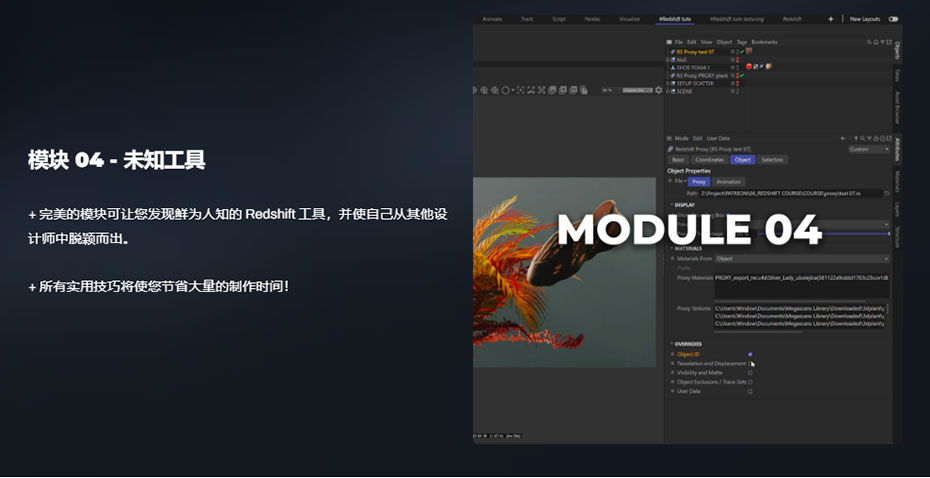Click the folder browse icon beside Path

pyautogui.click(x=887, y=193)
